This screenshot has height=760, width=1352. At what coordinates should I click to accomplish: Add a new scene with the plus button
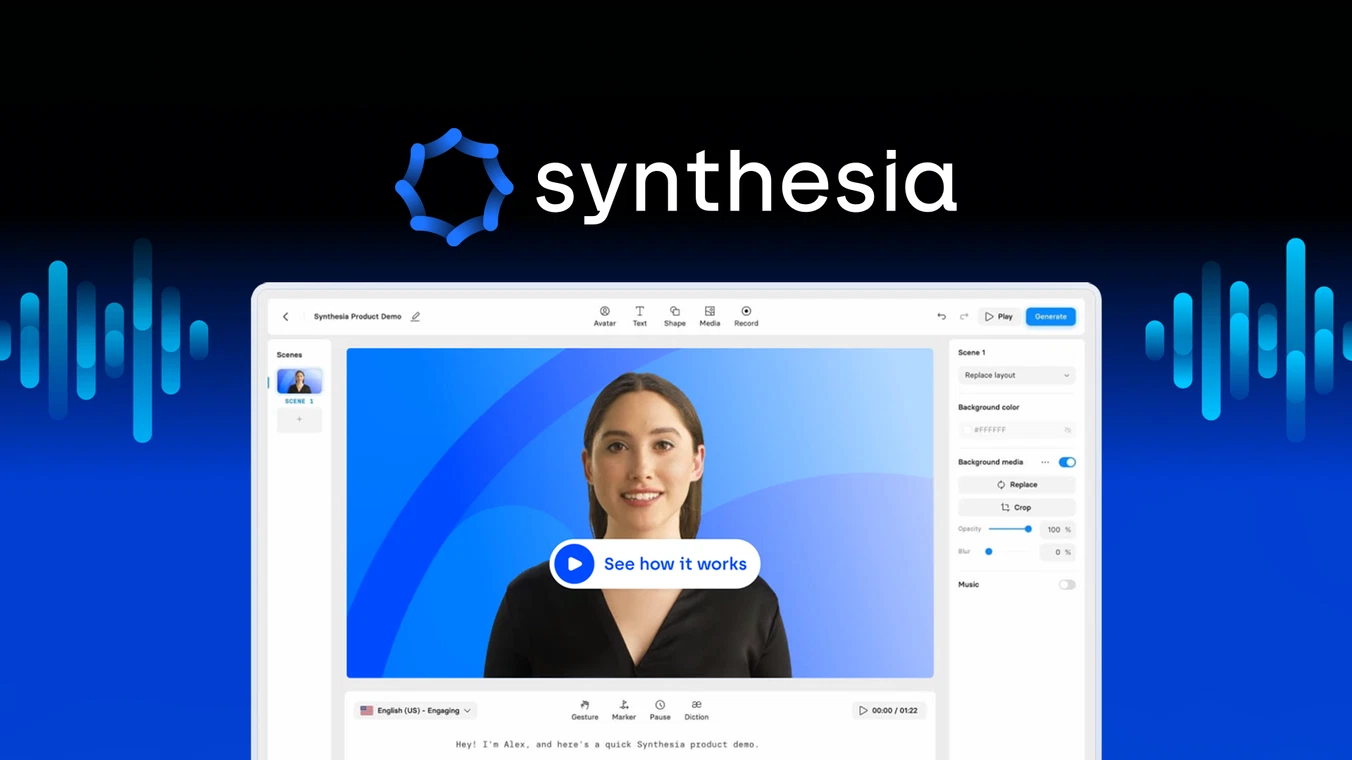point(298,419)
